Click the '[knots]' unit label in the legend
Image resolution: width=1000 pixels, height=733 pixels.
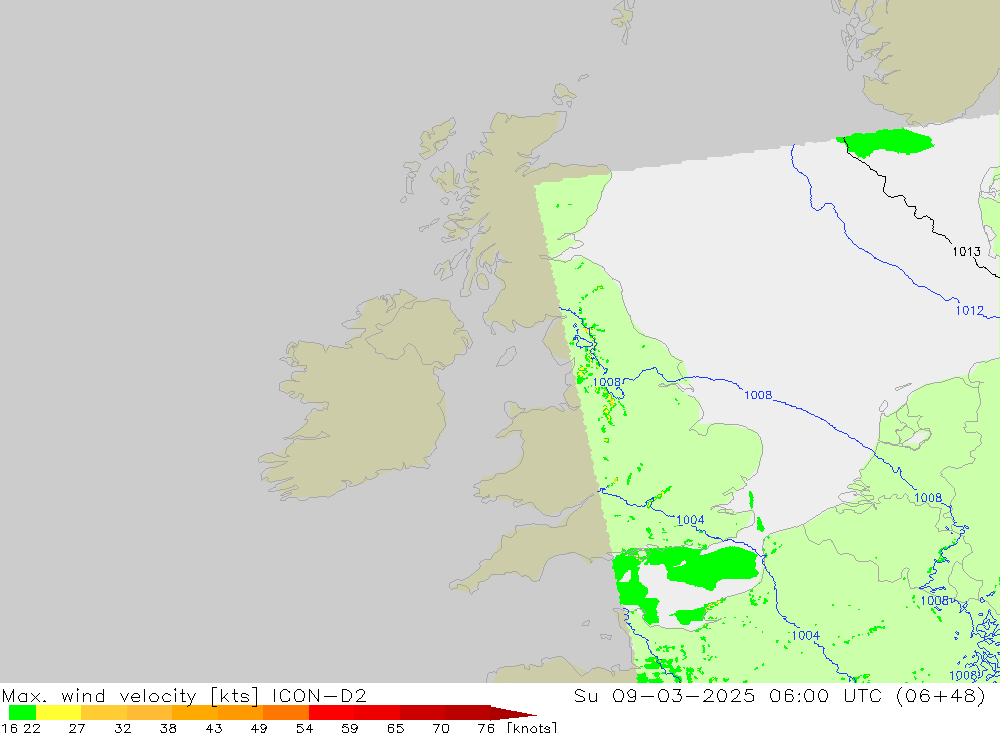[532, 728]
